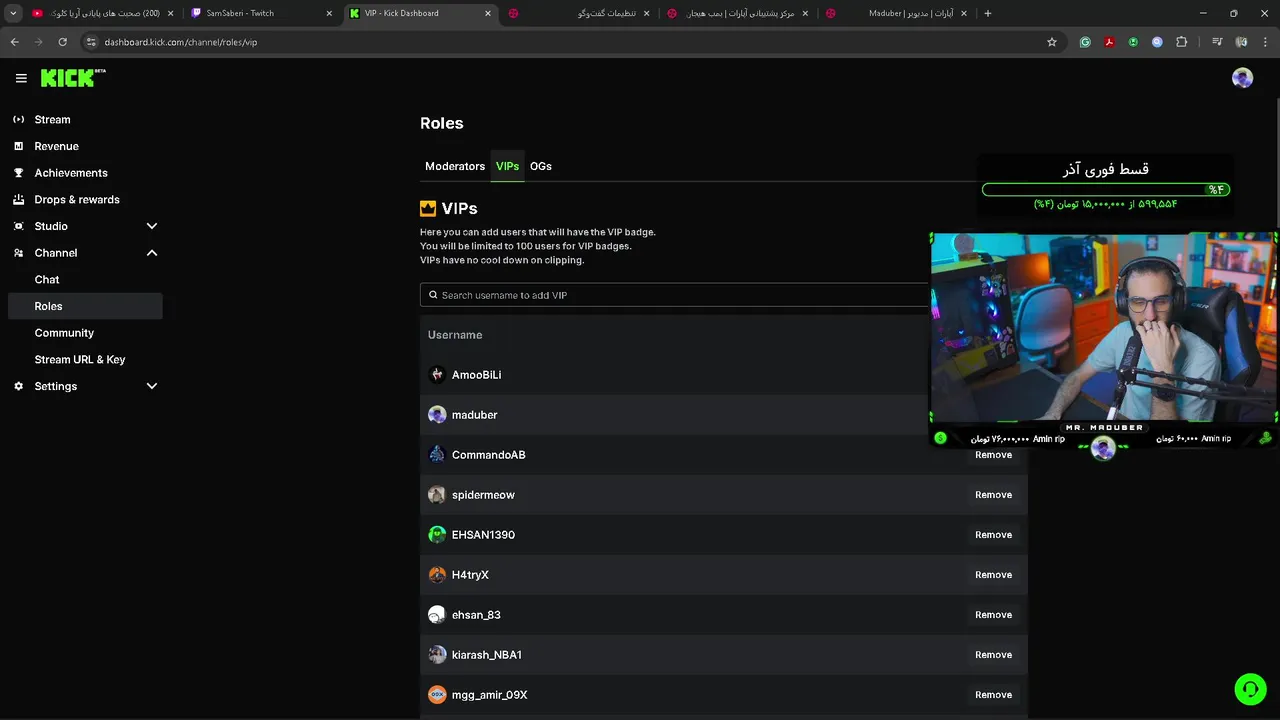Image resolution: width=1280 pixels, height=720 pixels.
Task: Click the Settings gear icon in sidebar
Action: coord(18,386)
